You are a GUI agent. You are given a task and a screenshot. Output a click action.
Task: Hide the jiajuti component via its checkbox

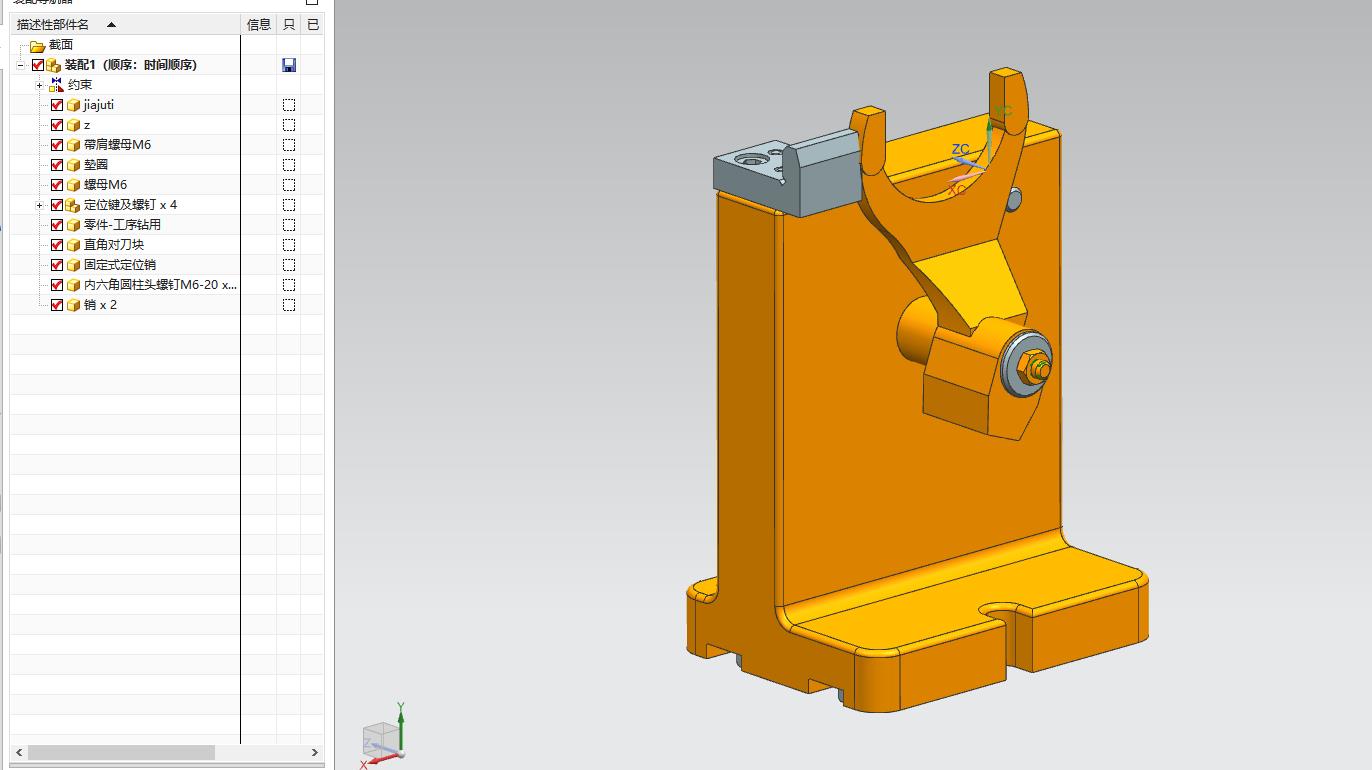[57, 105]
